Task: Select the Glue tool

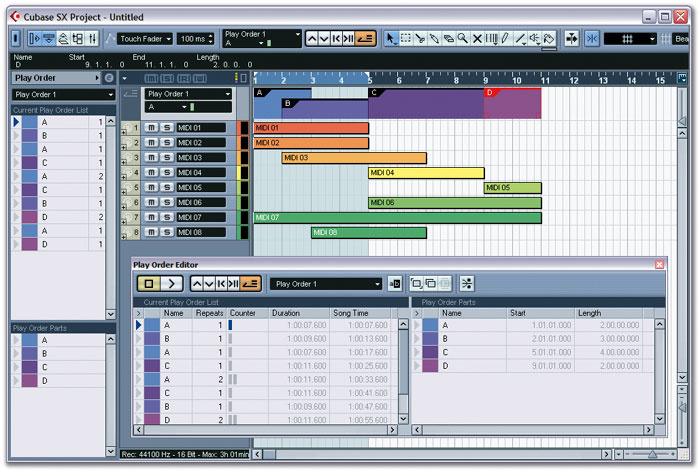Action: point(434,39)
